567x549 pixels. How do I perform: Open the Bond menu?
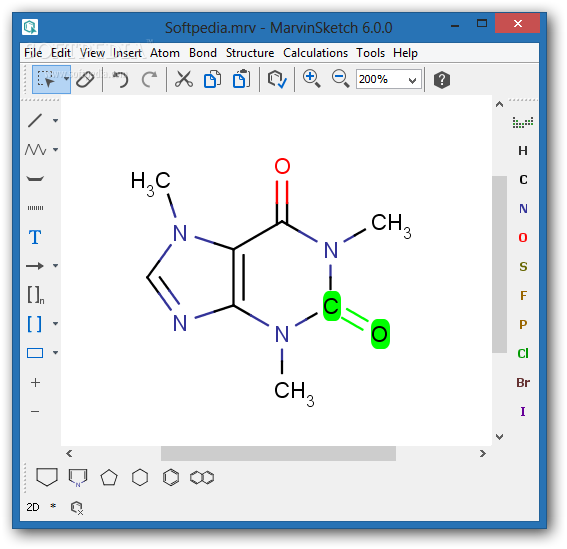[x=203, y=53]
